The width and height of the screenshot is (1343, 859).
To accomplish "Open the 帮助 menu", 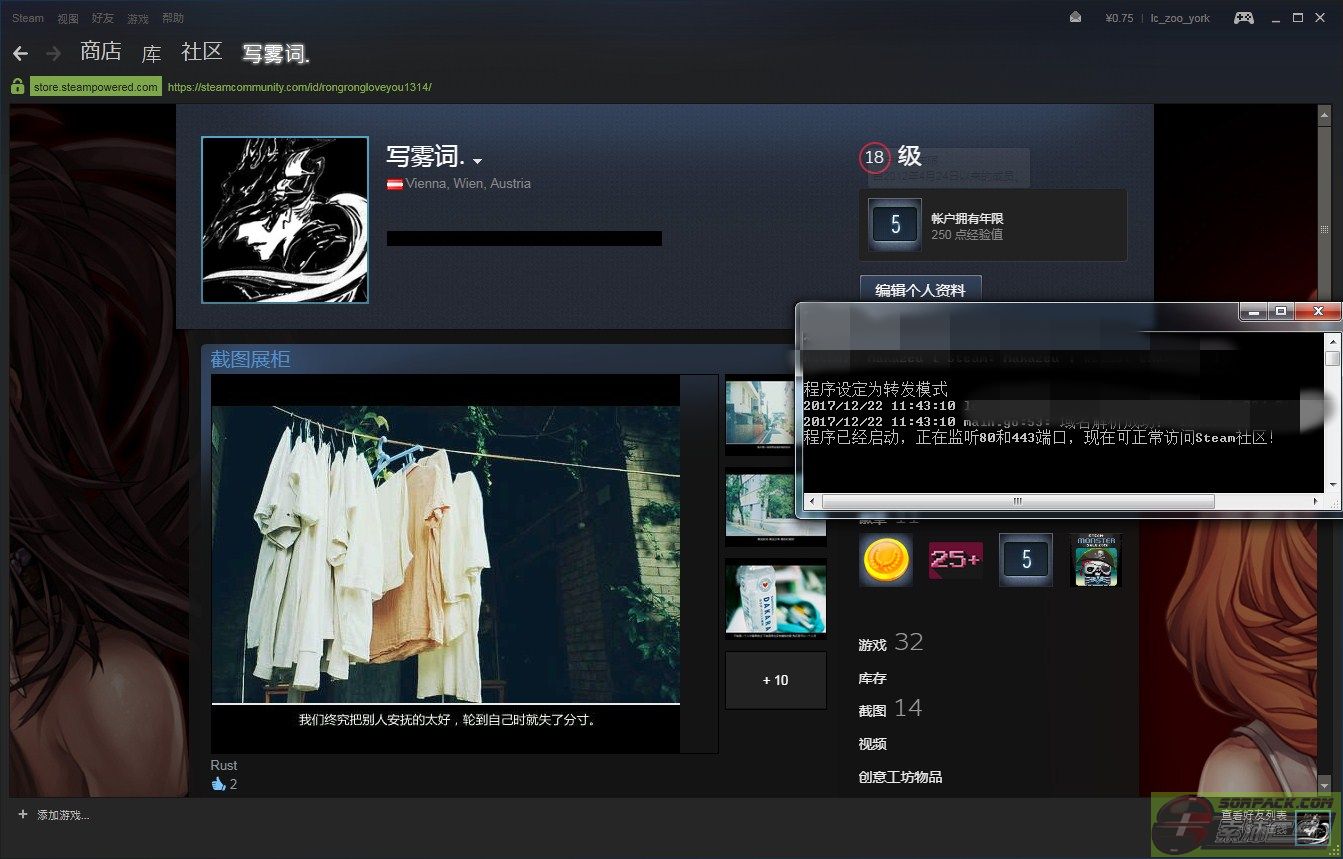I will pyautogui.click(x=172, y=18).
